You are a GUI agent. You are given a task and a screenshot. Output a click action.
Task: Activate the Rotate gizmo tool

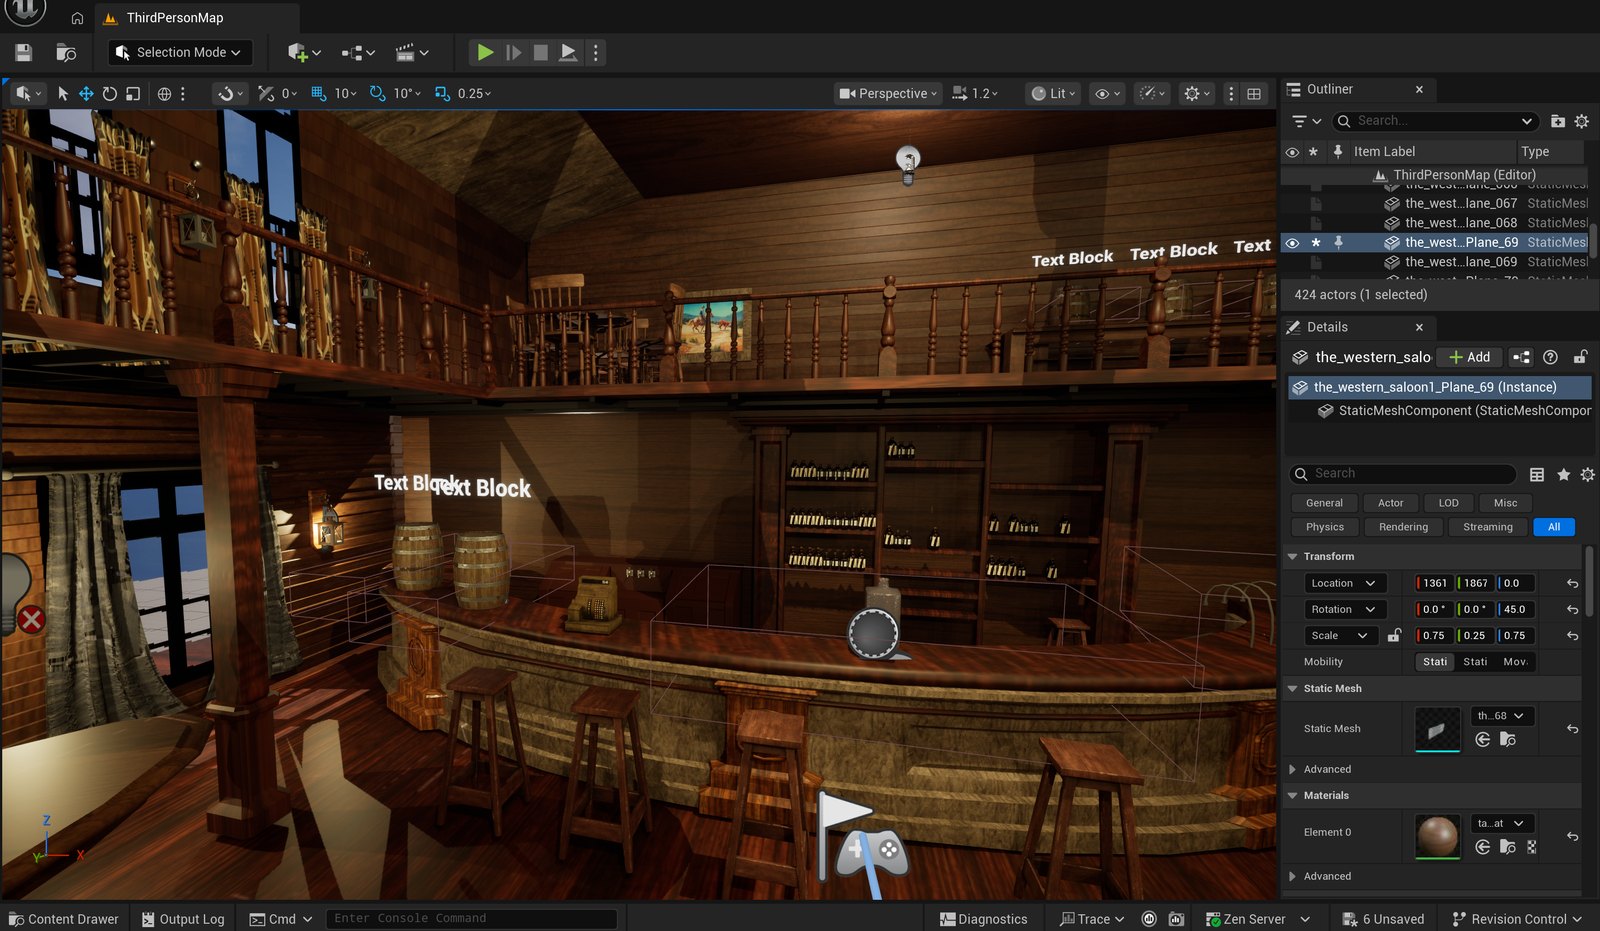tap(109, 93)
